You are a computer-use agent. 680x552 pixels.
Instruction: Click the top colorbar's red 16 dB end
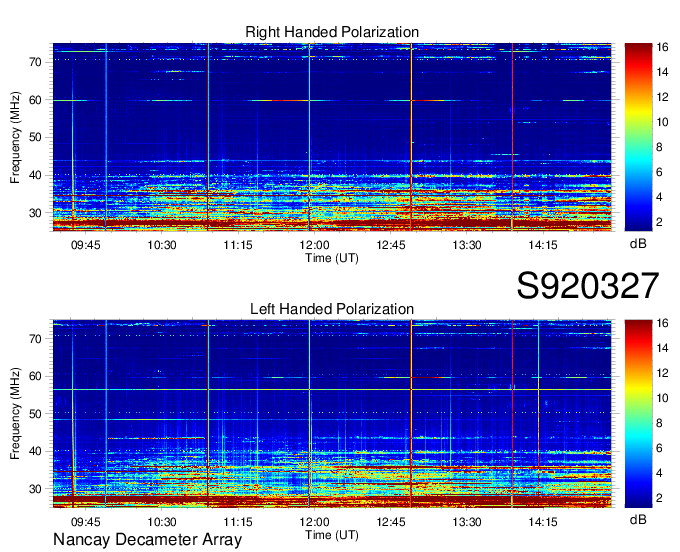coord(638,47)
